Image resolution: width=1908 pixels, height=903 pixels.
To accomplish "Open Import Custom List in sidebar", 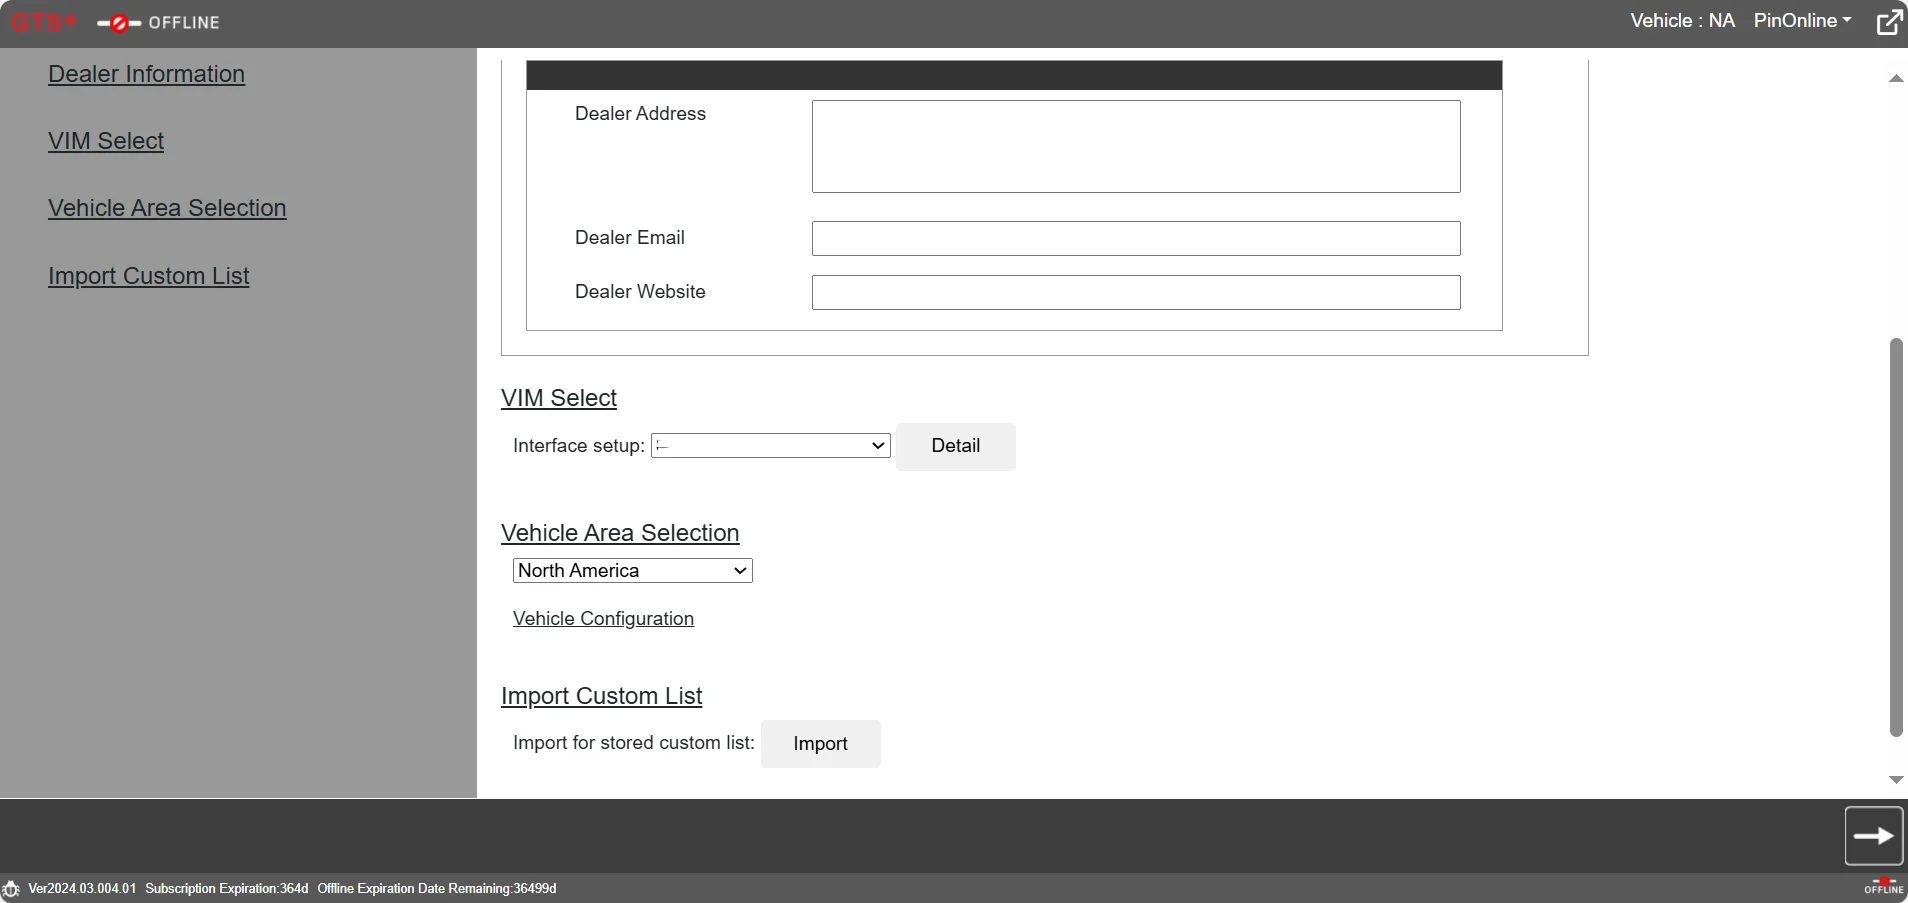I will click(x=149, y=276).
